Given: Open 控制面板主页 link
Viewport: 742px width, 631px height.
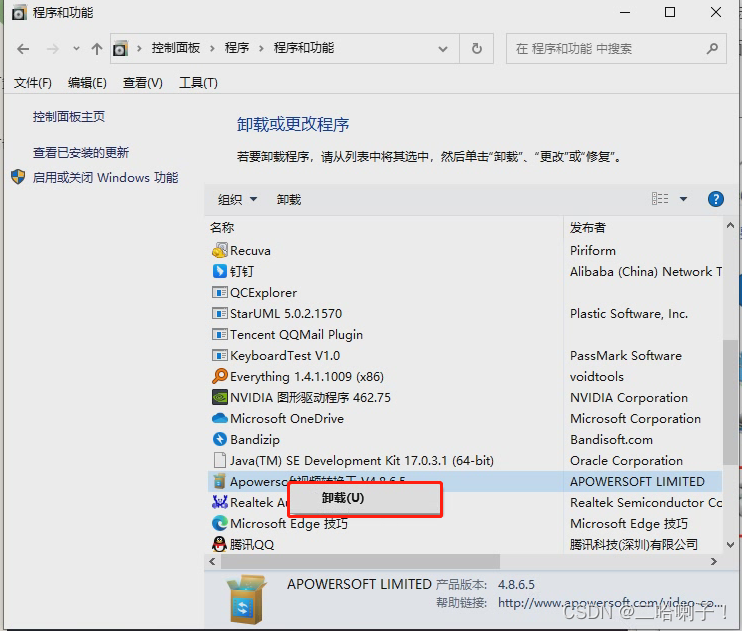Looking at the screenshot, I should tap(69, 116).
